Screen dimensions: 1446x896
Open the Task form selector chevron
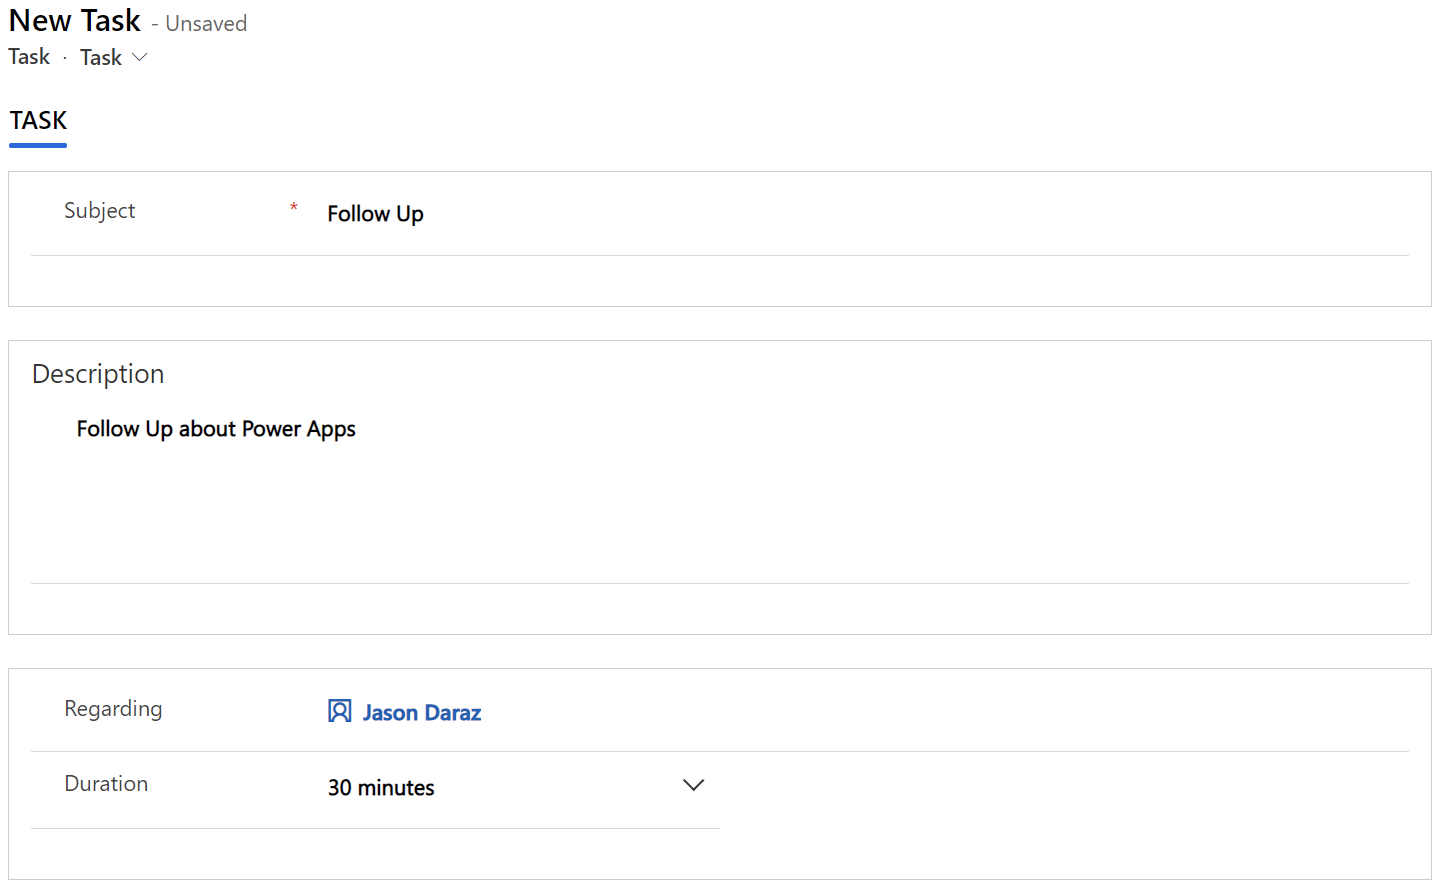(x=140, y=57)
